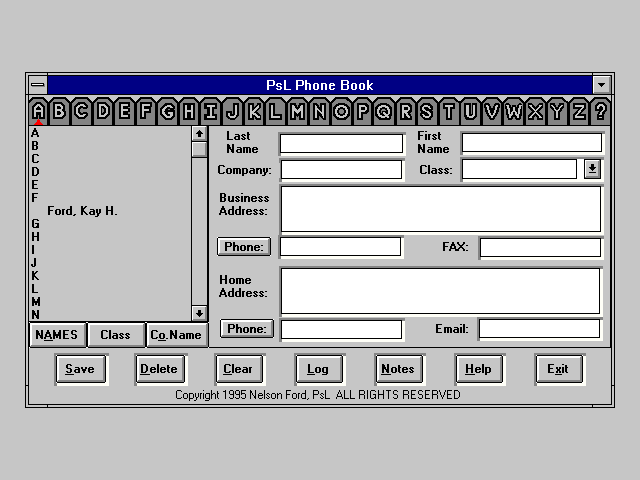The height and width of the screenshot is (480, 640).
Task: Open the Notes for this entry
Action: (x=397, y=369)
